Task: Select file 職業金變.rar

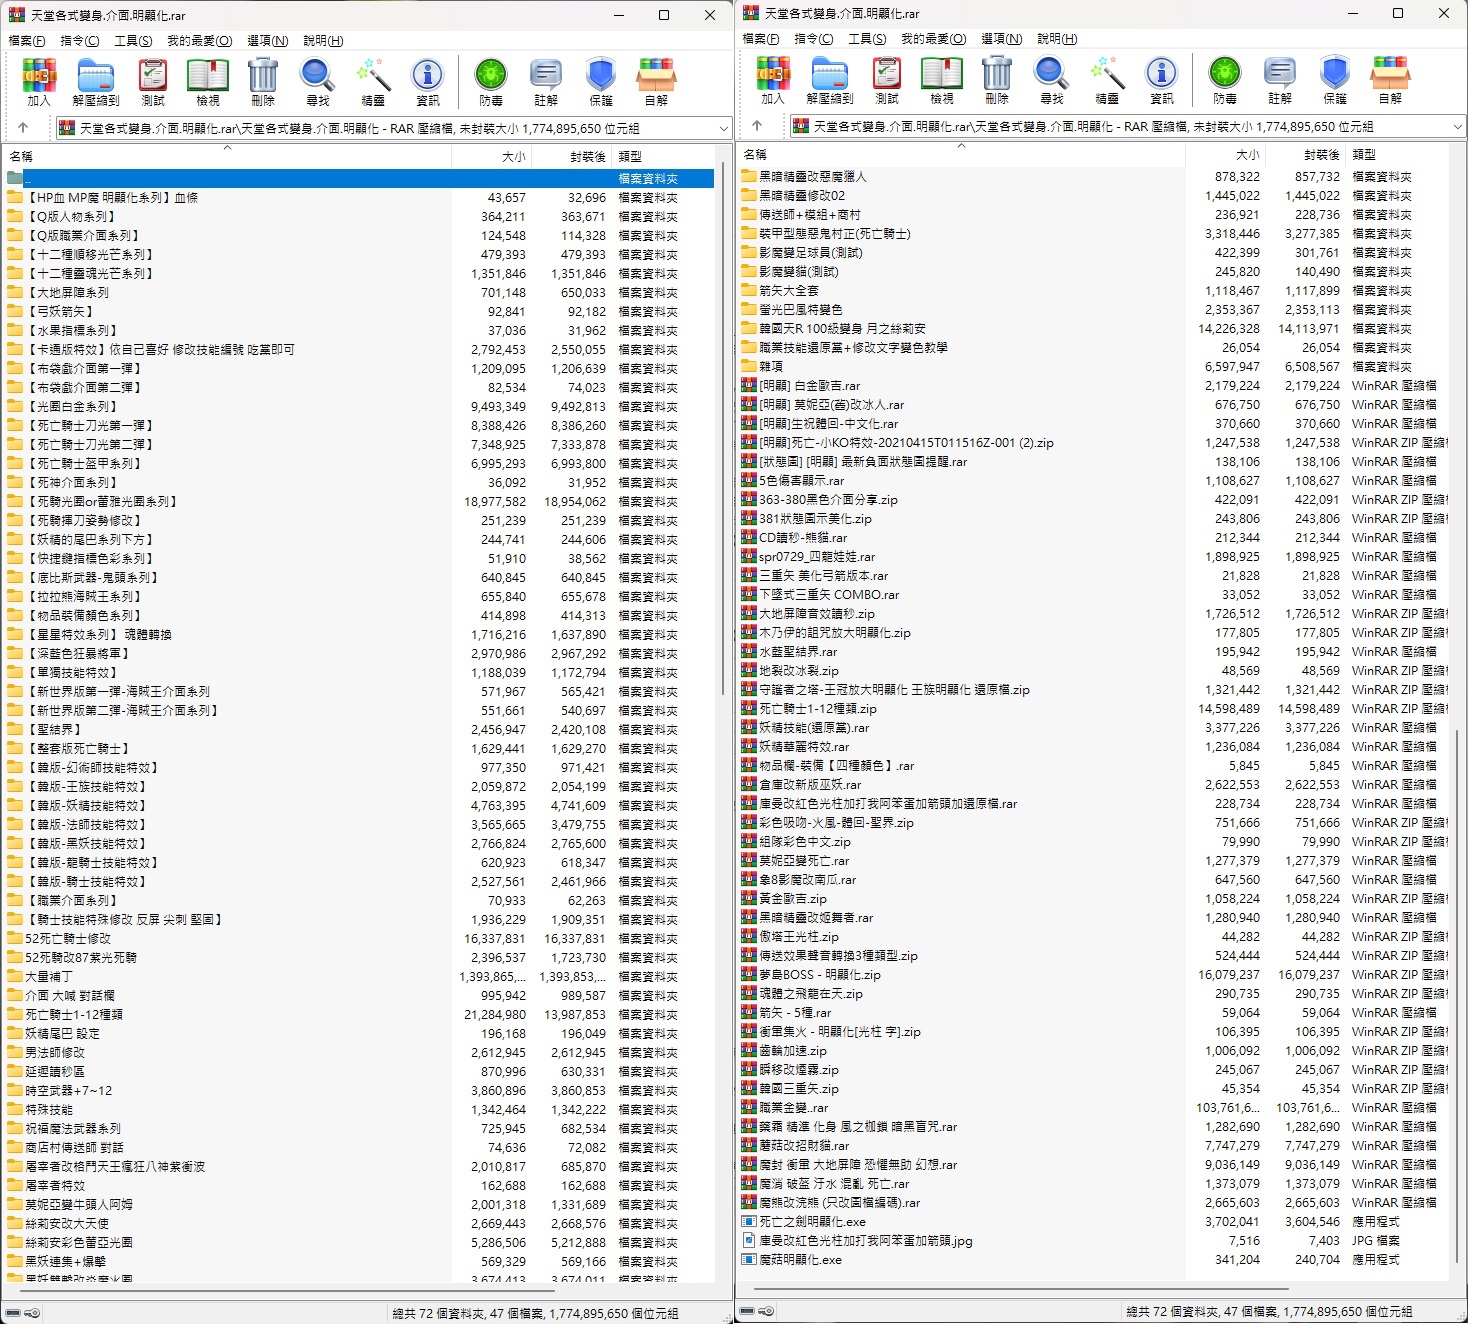Action: pos(1093,1108)
